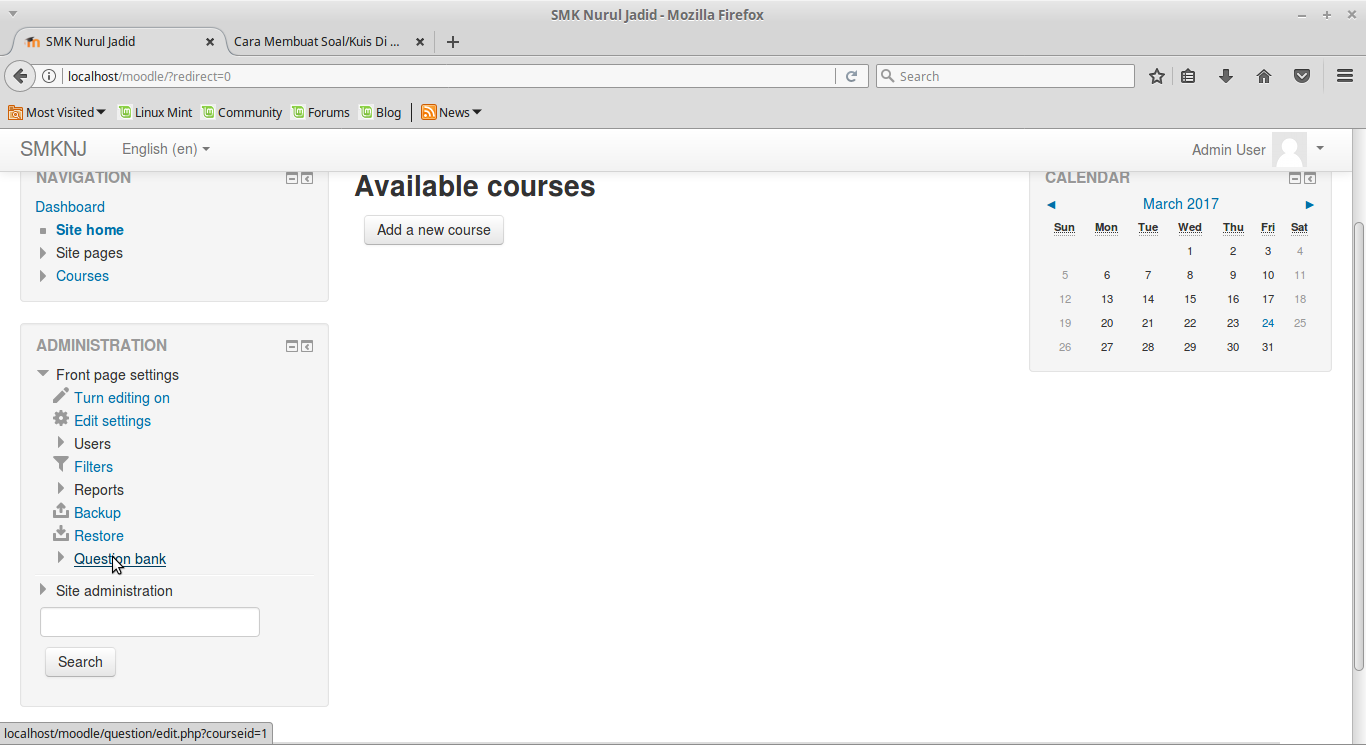Collapse the Calendar block
Image resolution: width=1366 pixels, height=745 pixels.
click(1294, 177)
